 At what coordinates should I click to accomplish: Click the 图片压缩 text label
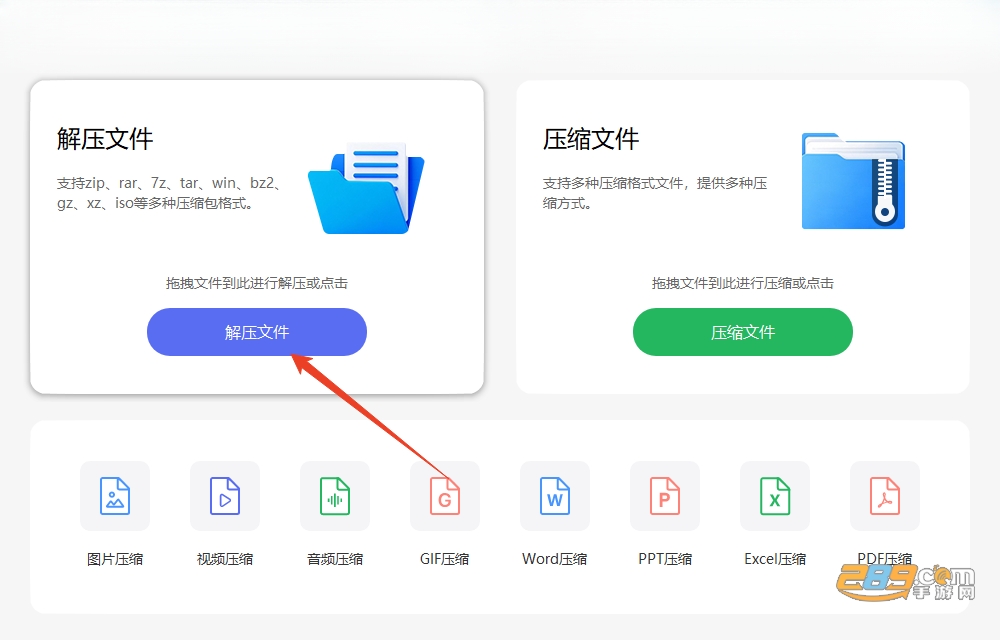(115, 559)
